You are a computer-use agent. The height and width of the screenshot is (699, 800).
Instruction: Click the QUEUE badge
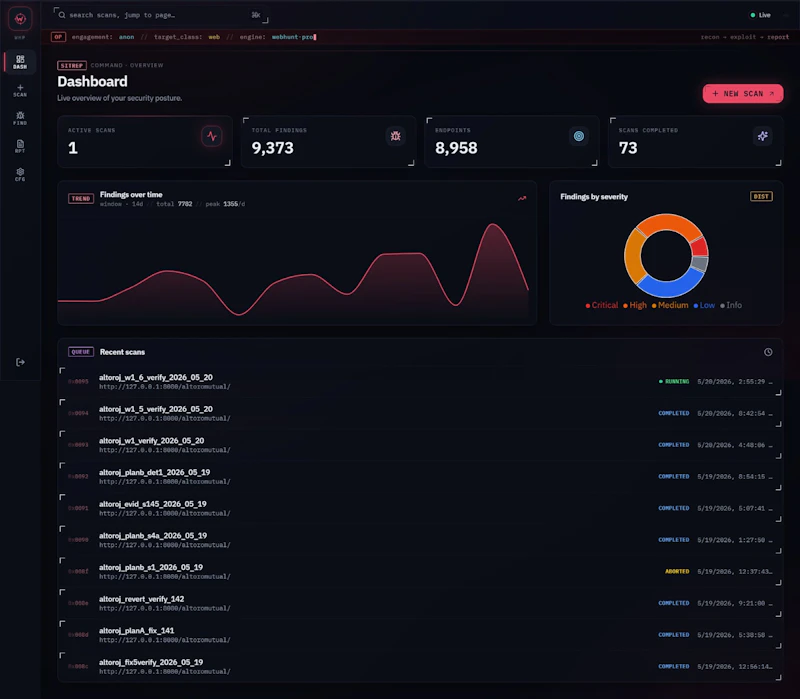click(81, 352)
